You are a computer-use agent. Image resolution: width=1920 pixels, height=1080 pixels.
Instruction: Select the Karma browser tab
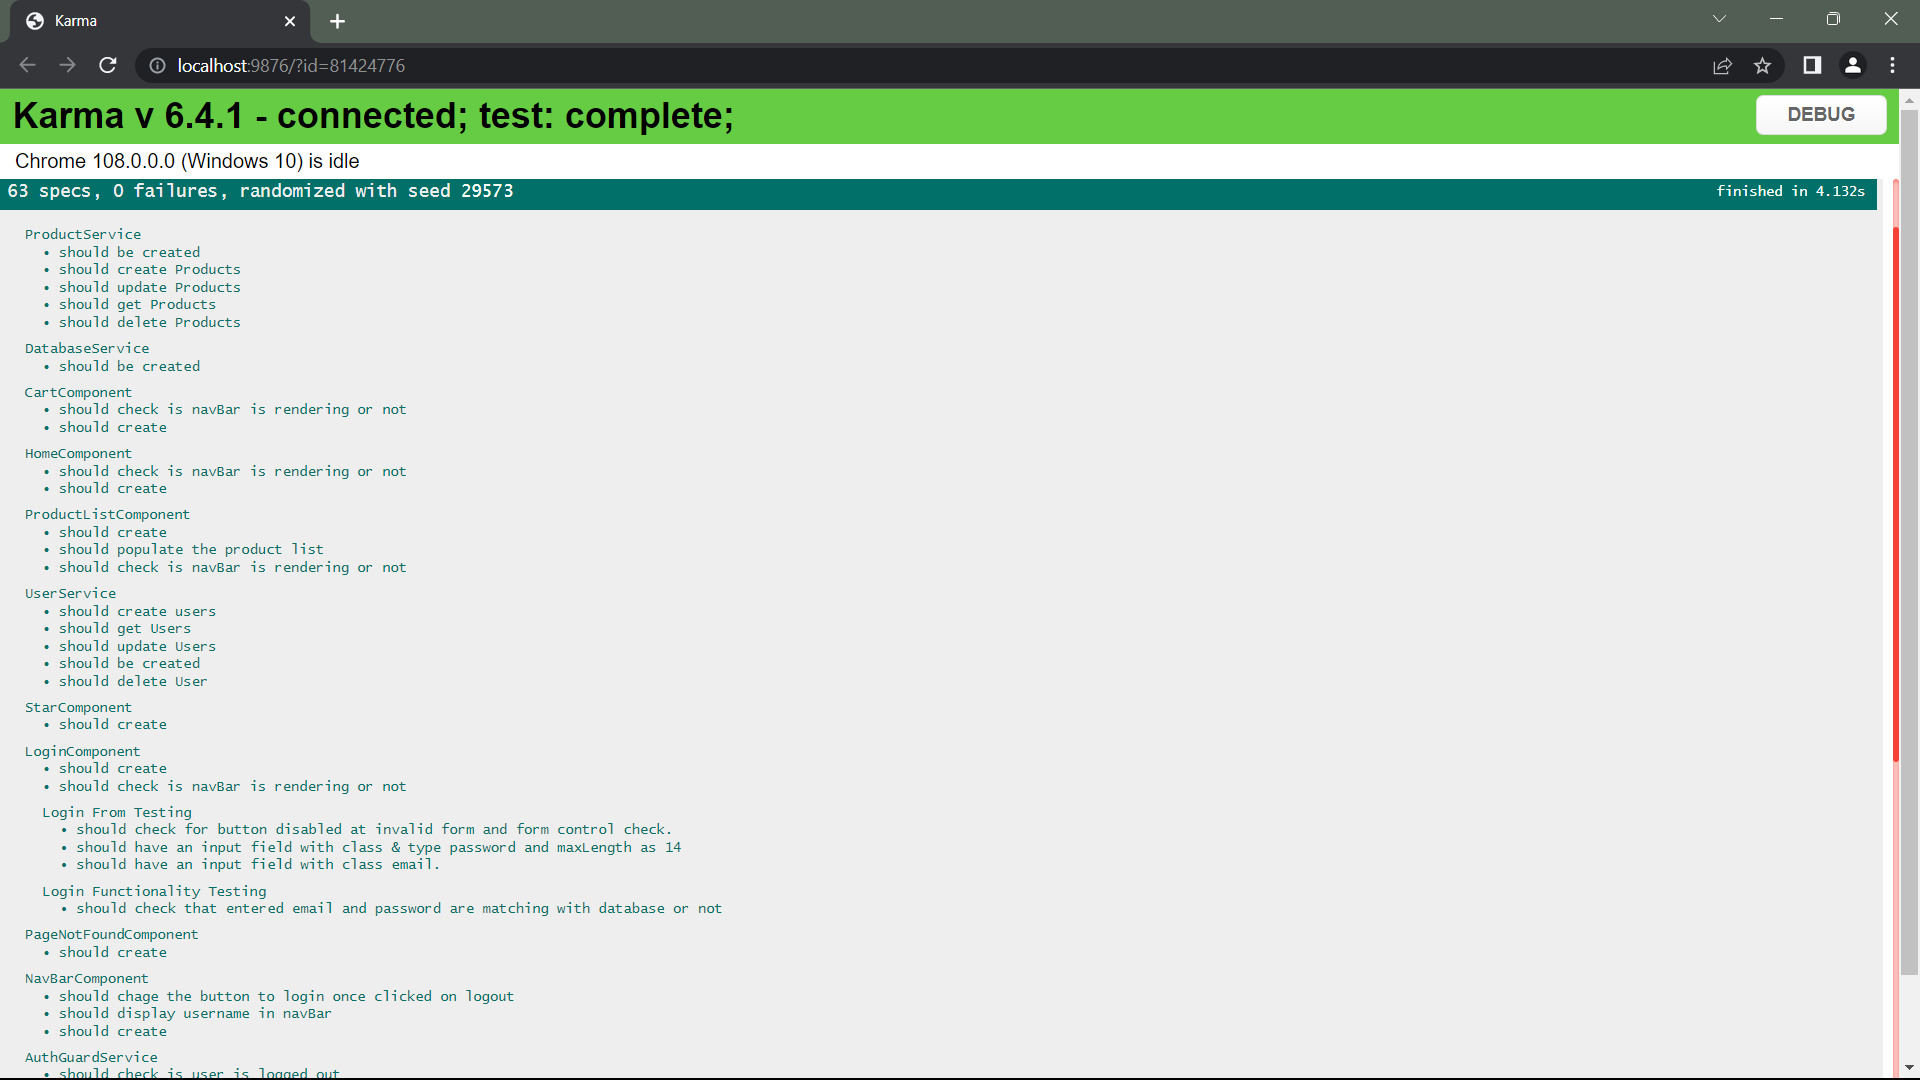(160, 21)
